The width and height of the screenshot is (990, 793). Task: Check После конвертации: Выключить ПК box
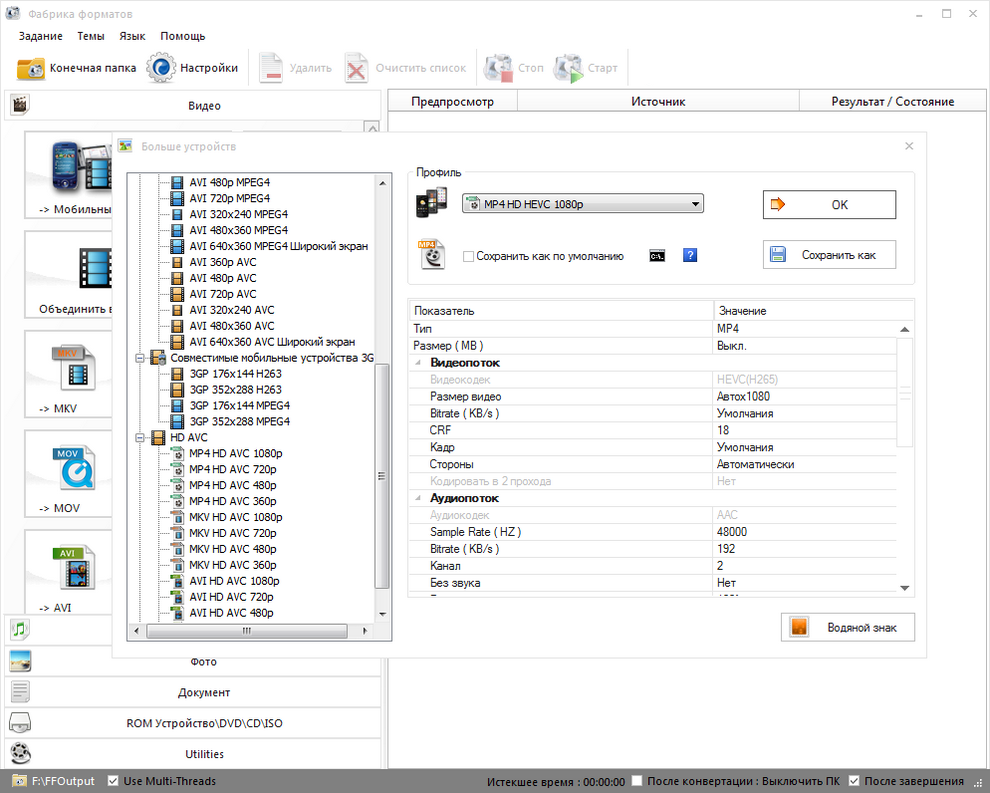(636, 781)
